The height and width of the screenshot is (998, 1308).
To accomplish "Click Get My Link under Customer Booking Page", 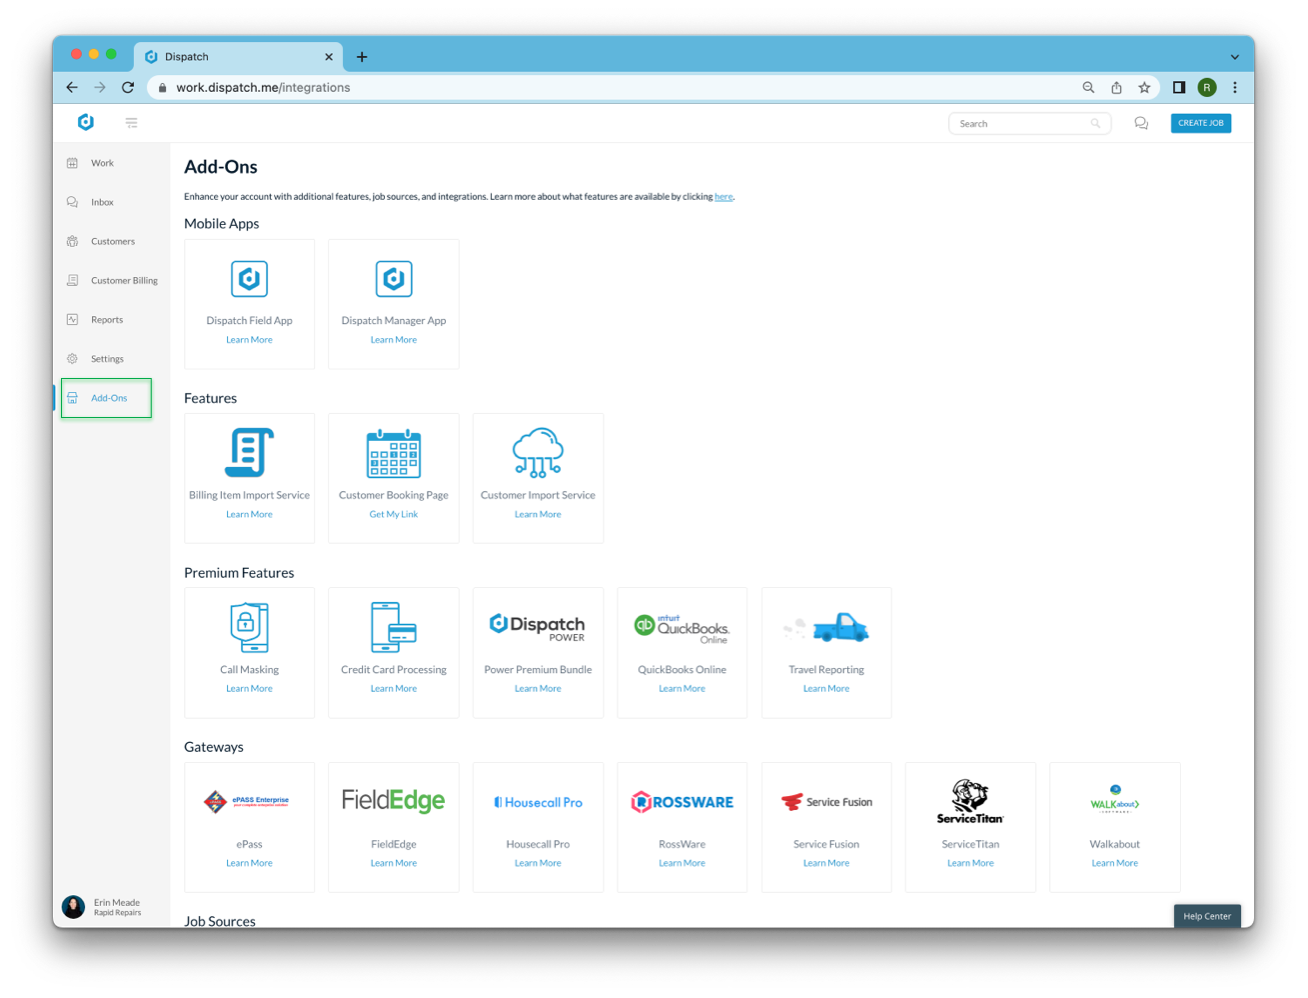I will (393, 514).
